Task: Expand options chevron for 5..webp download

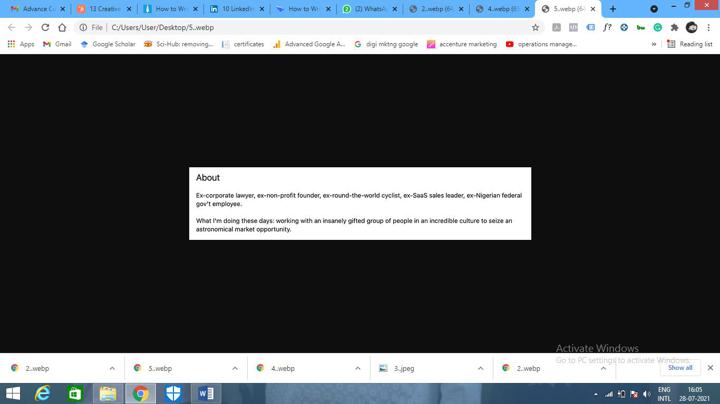Action: [235, 368]
